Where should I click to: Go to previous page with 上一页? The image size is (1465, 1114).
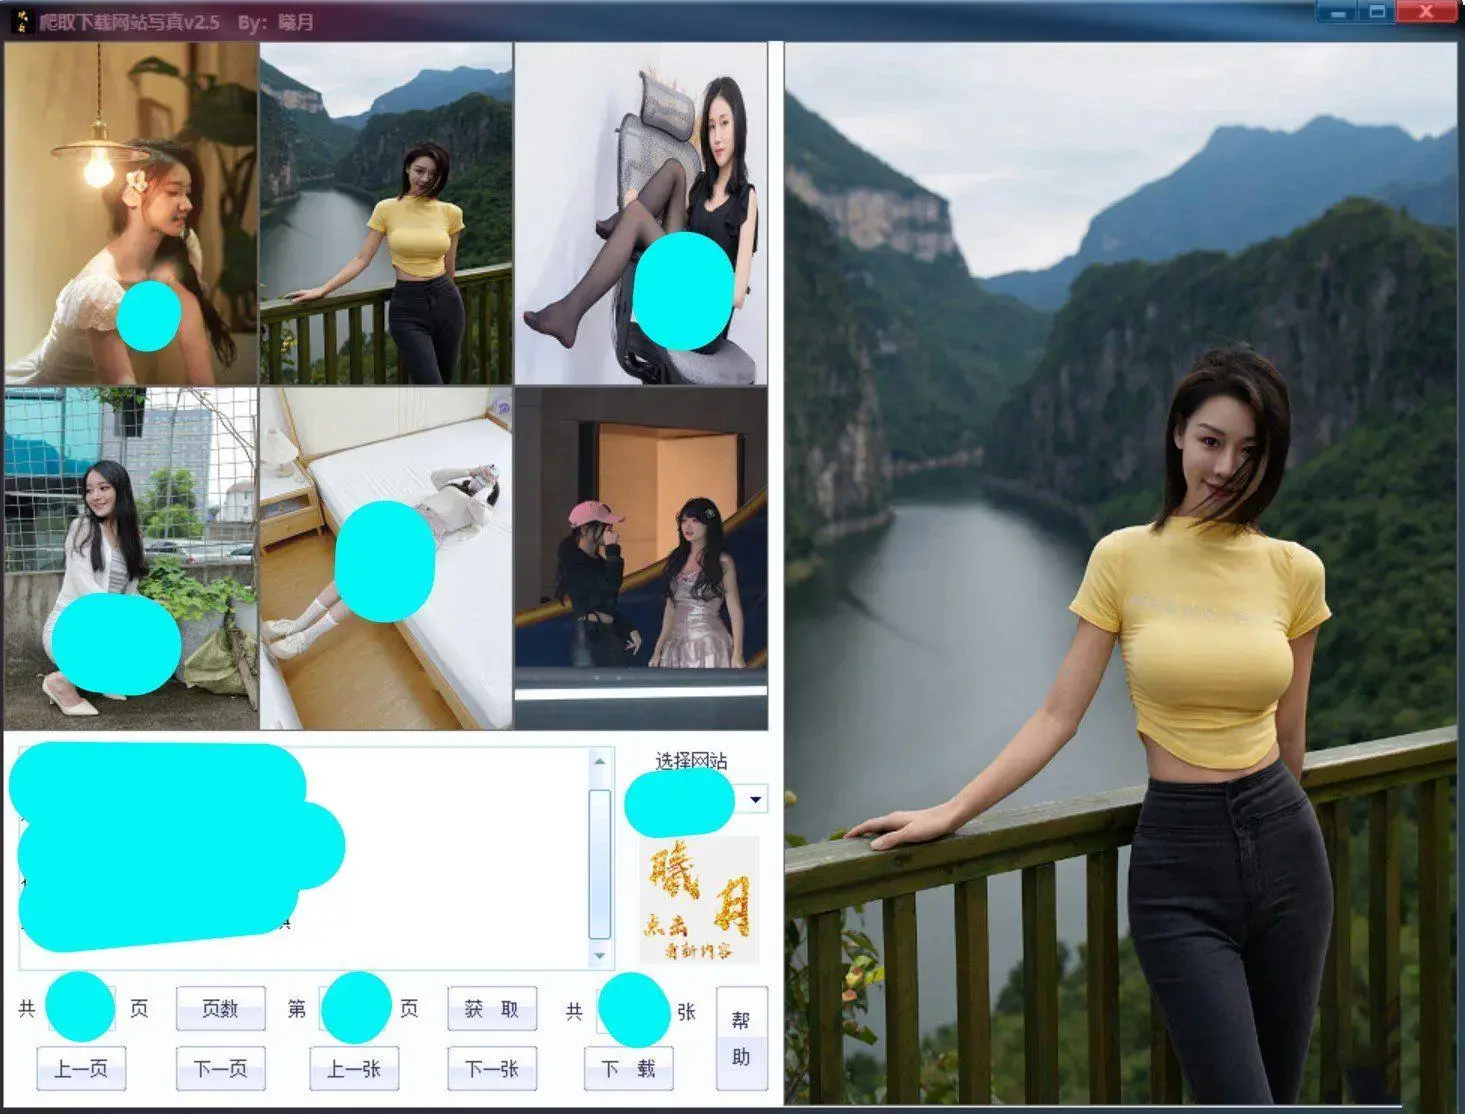(x=80, y=1068)
